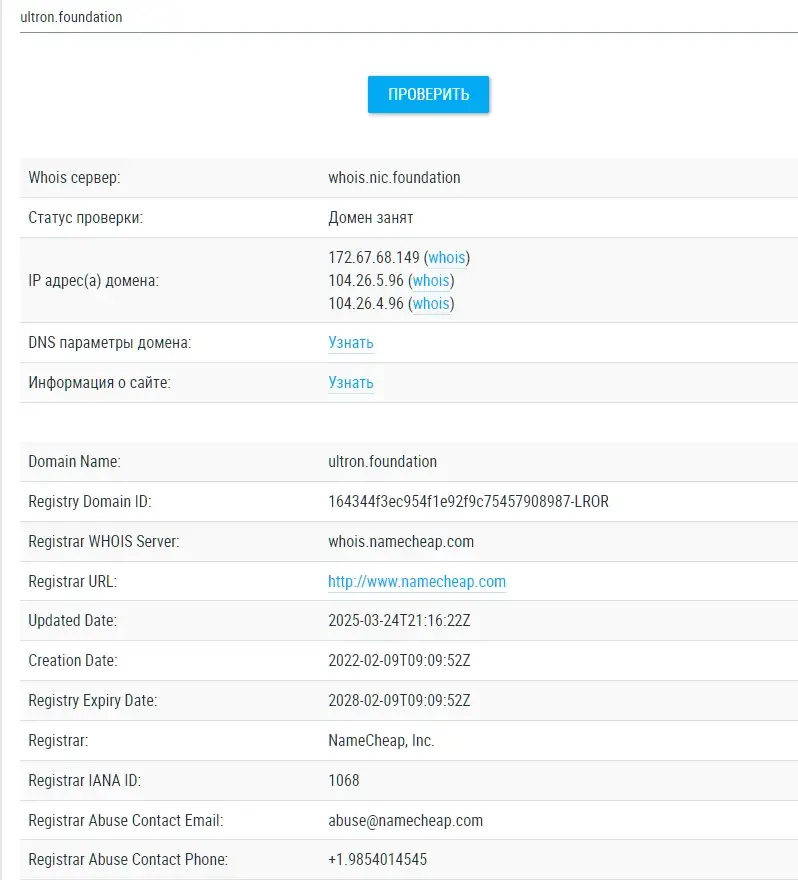Click the Registry Domain ID value
The image size is (798, 880).
(x=468, y=502)
